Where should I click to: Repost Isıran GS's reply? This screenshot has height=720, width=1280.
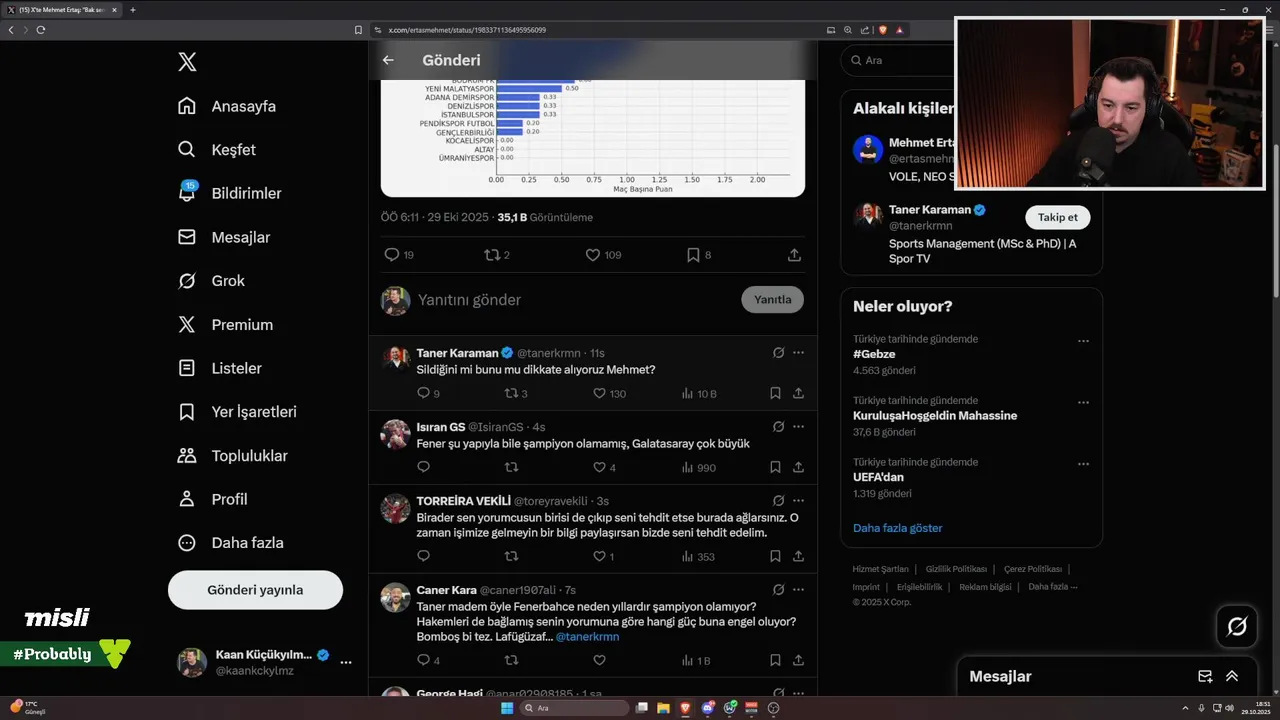pos(511,467)
